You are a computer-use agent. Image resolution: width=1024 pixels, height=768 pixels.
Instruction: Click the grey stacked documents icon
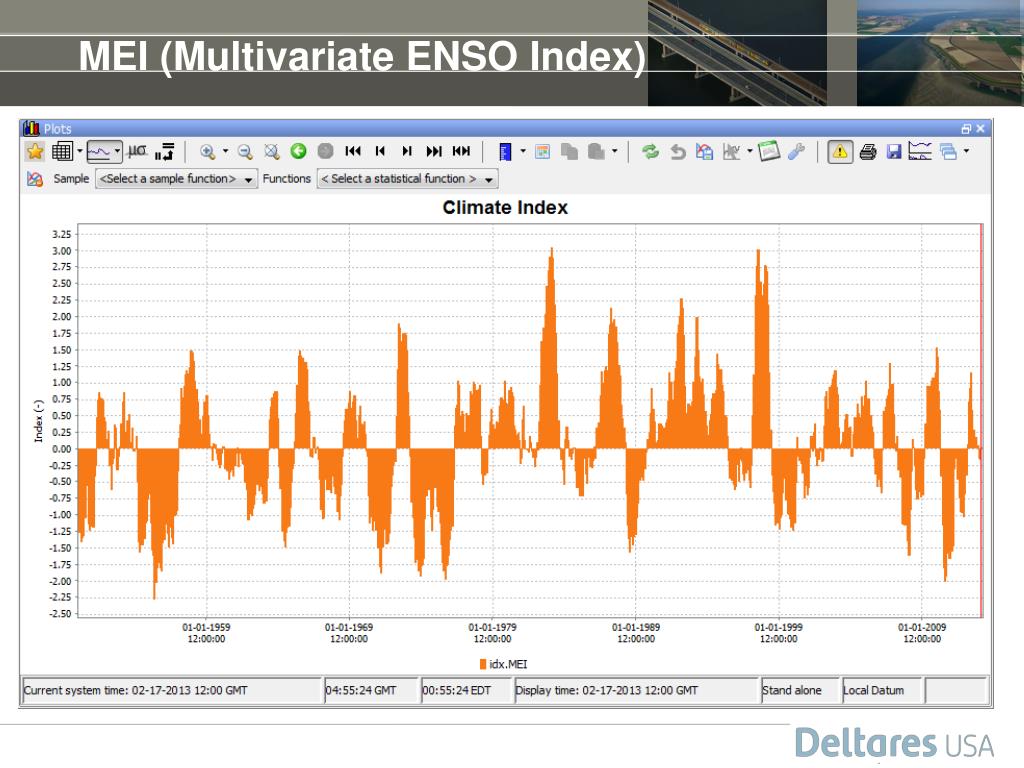[x=596, y=152]
